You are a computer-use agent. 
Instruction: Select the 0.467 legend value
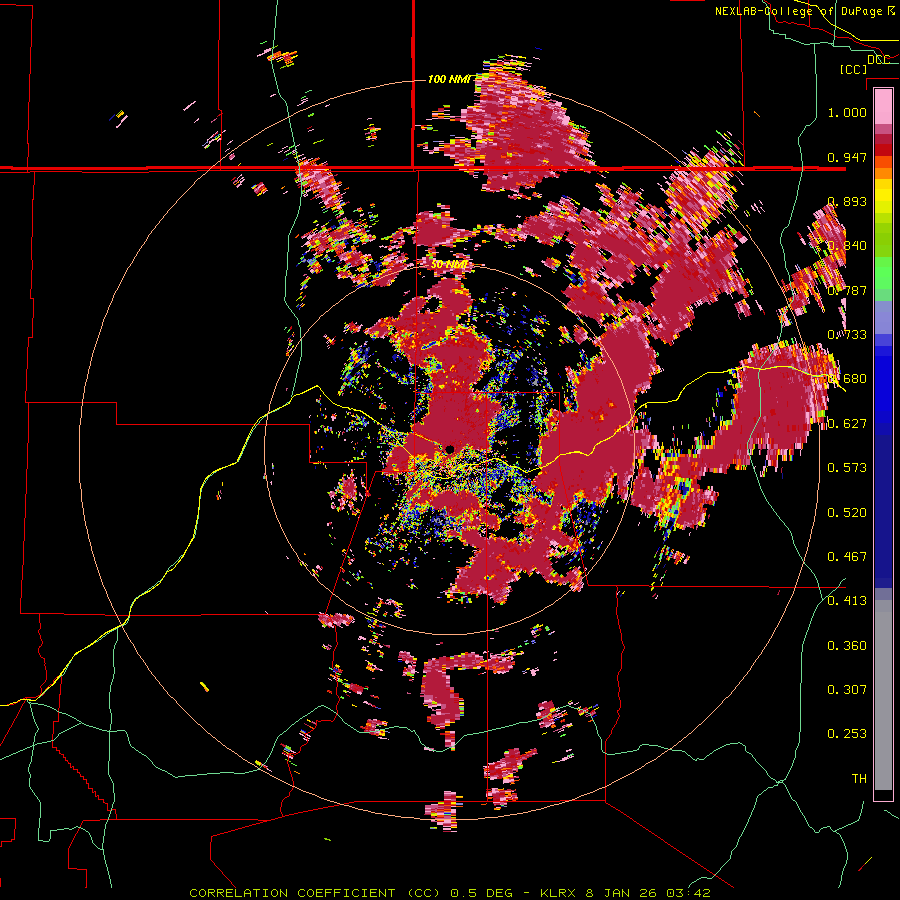(847, 556)
